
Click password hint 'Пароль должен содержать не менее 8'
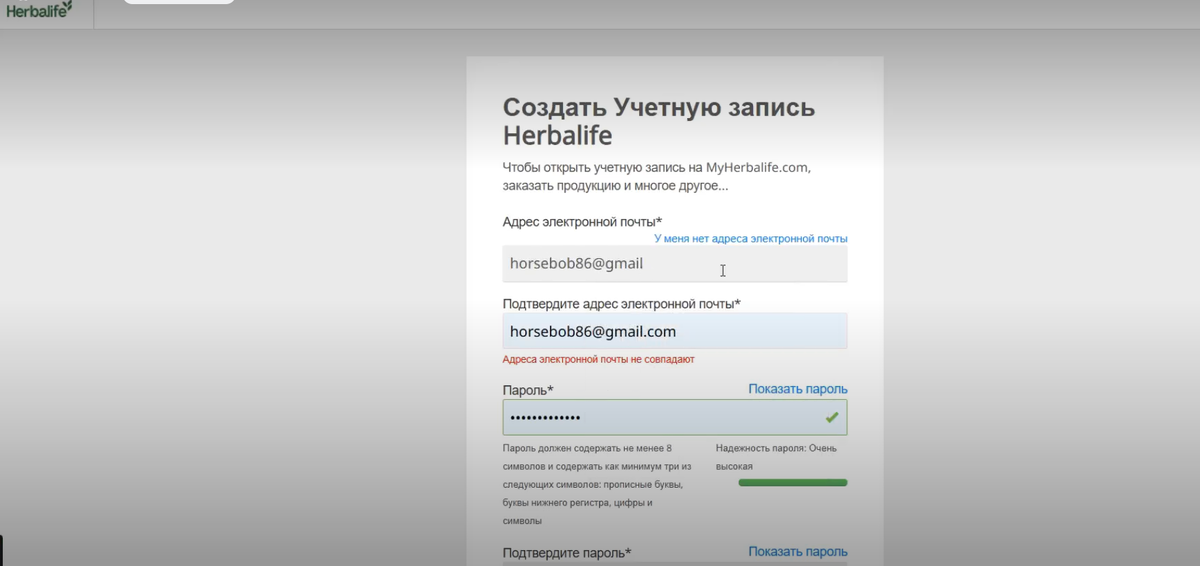pyautogui.click(x=587, y=448)
